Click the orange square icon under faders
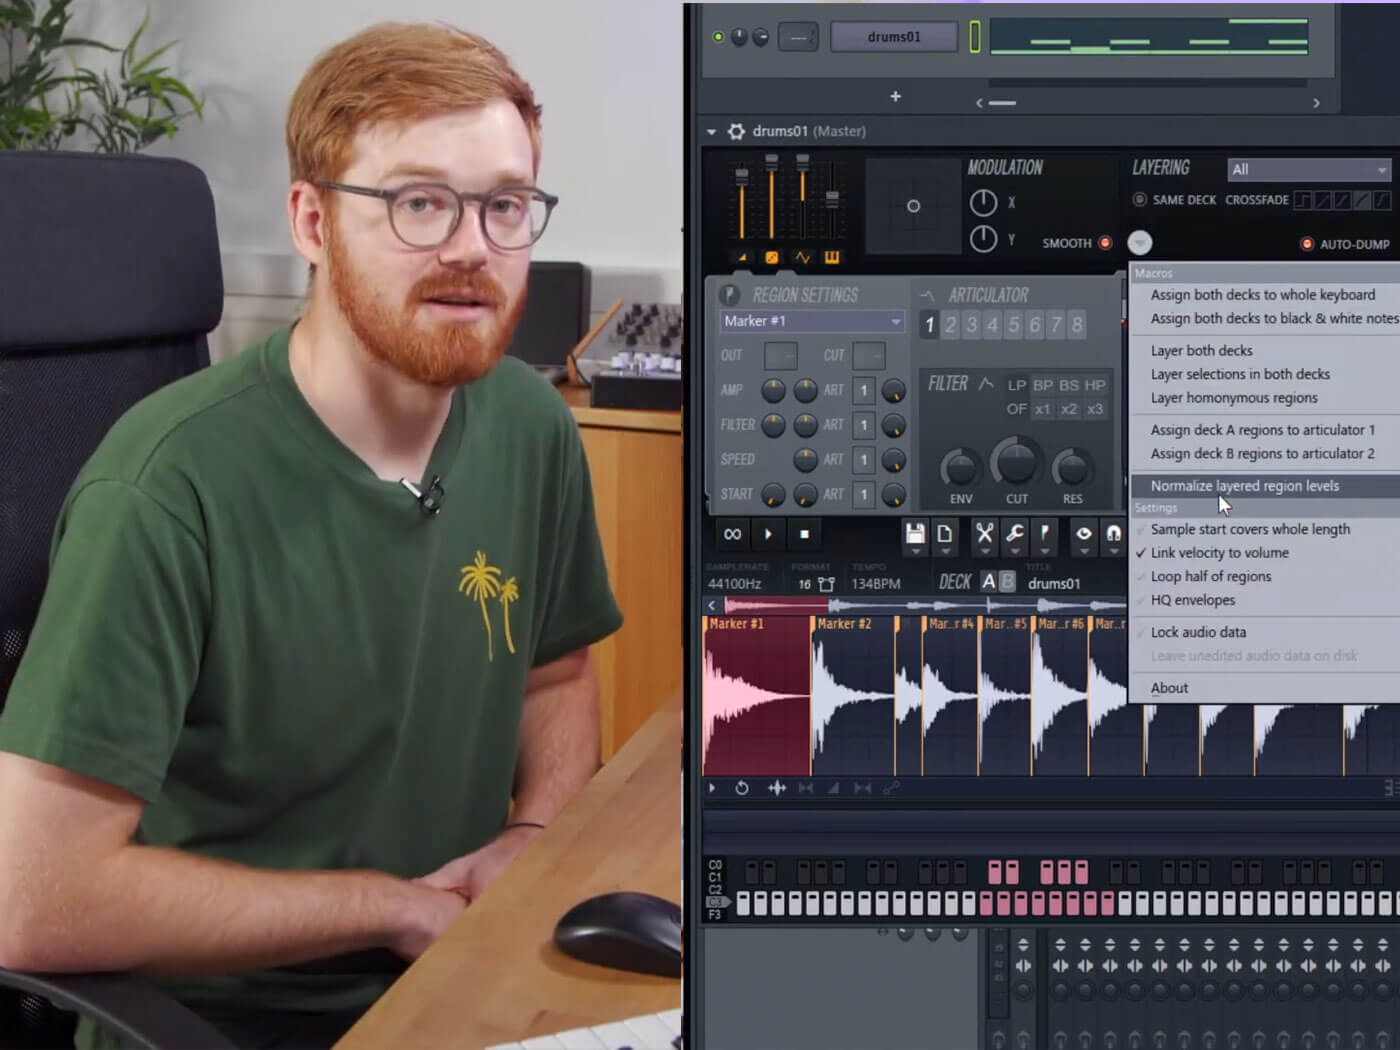The image size is (1400, 1050). [772, 258]
